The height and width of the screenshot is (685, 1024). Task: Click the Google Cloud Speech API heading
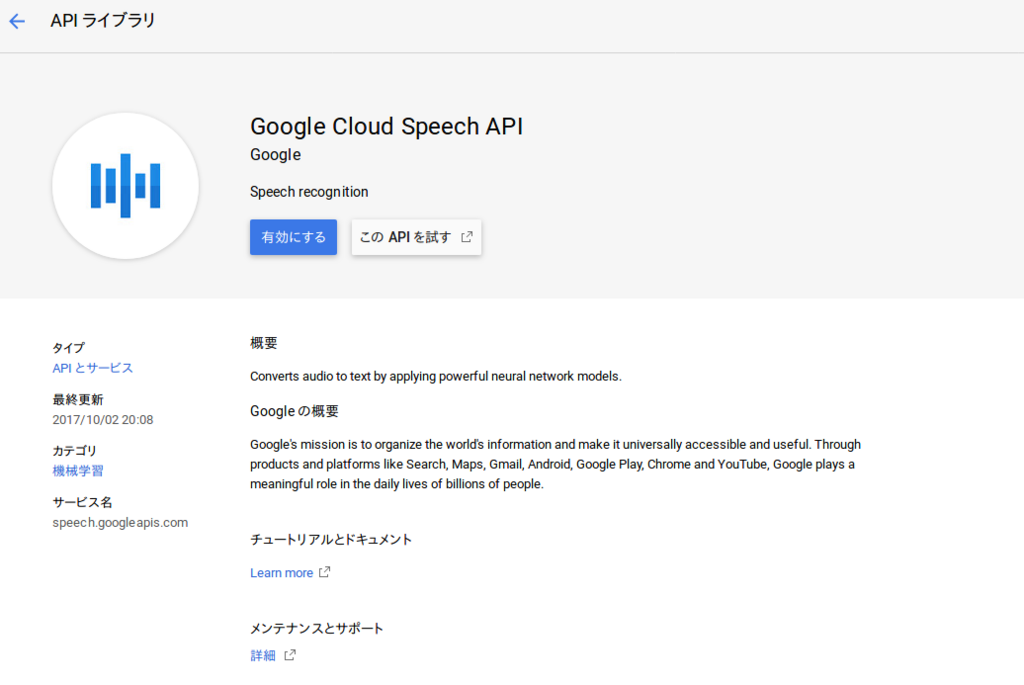point(386,127)
